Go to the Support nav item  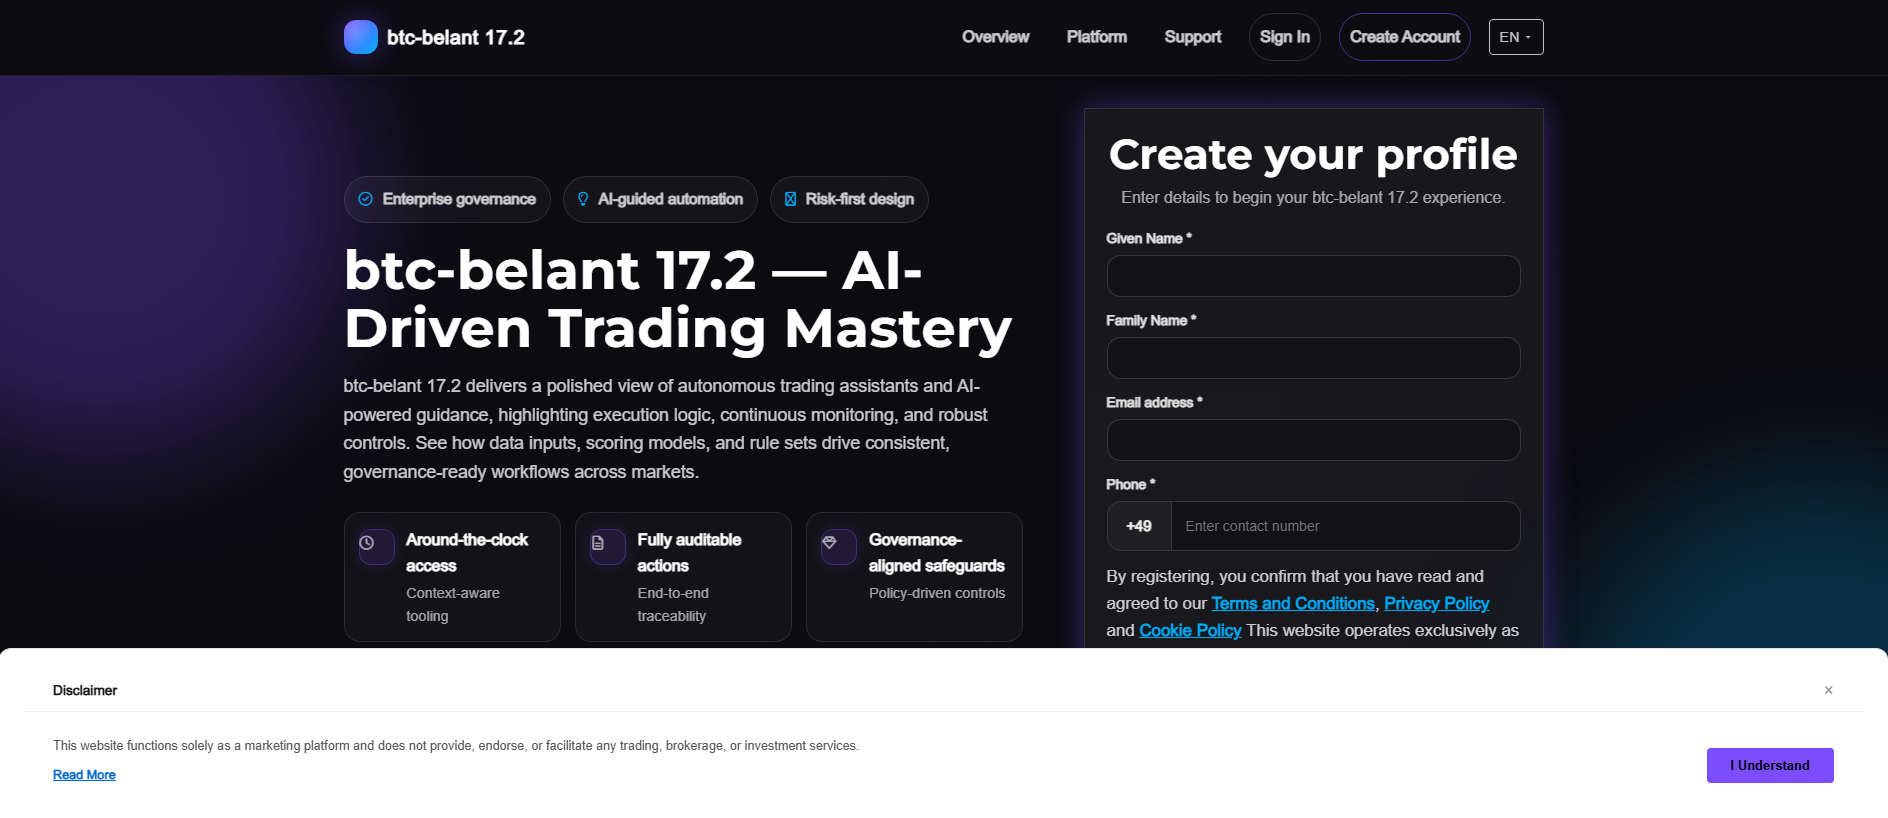(x=1193, y=37)
